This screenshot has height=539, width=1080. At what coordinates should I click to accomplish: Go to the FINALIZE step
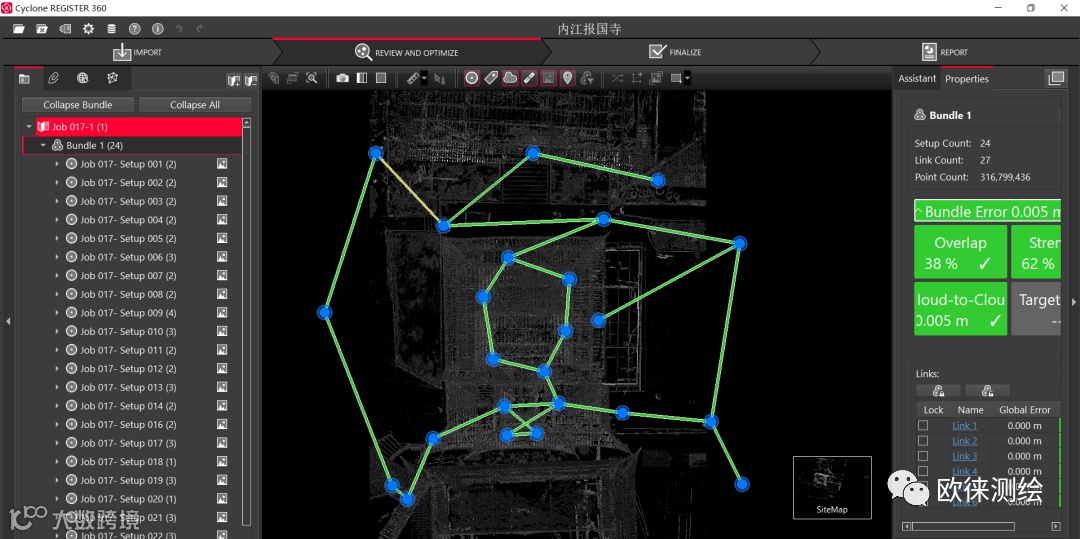pyautogui.click(x=675, y=52)
